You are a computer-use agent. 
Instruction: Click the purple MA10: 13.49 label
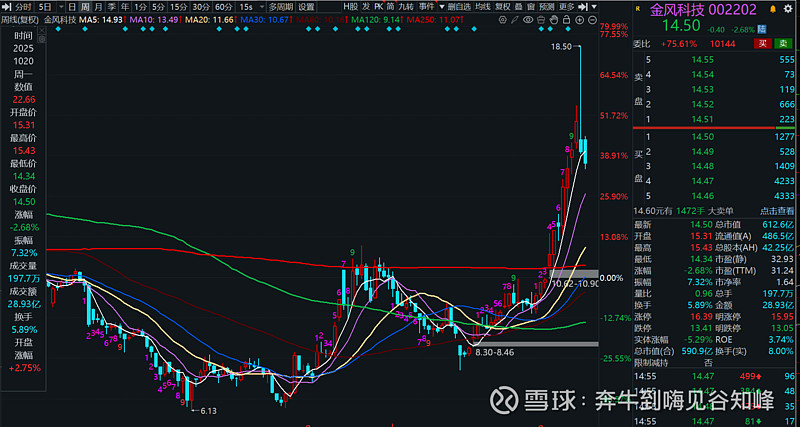tap(154, 19)
